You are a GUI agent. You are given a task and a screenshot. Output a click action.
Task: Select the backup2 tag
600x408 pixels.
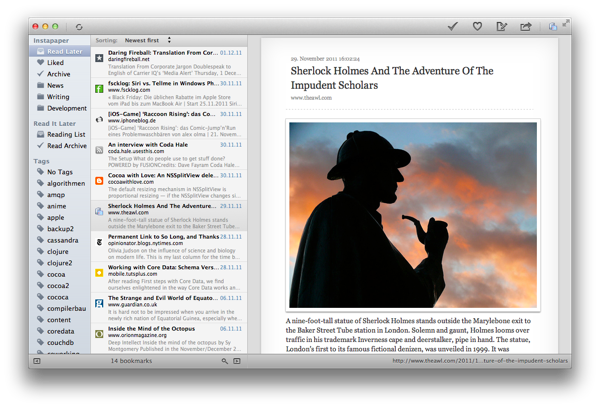point(60,228)
